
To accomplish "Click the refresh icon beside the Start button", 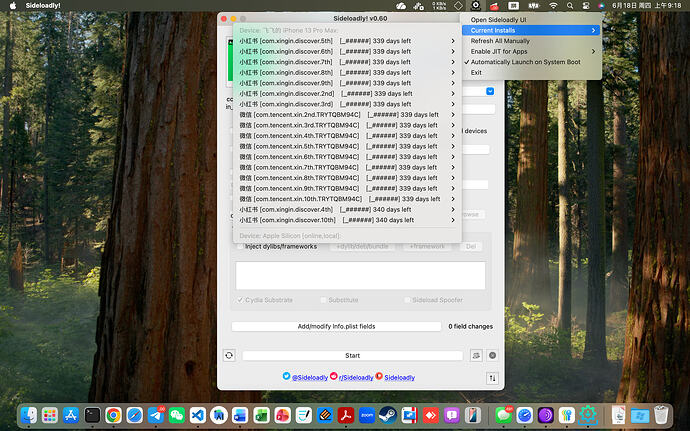I will [x=229, y=355].
